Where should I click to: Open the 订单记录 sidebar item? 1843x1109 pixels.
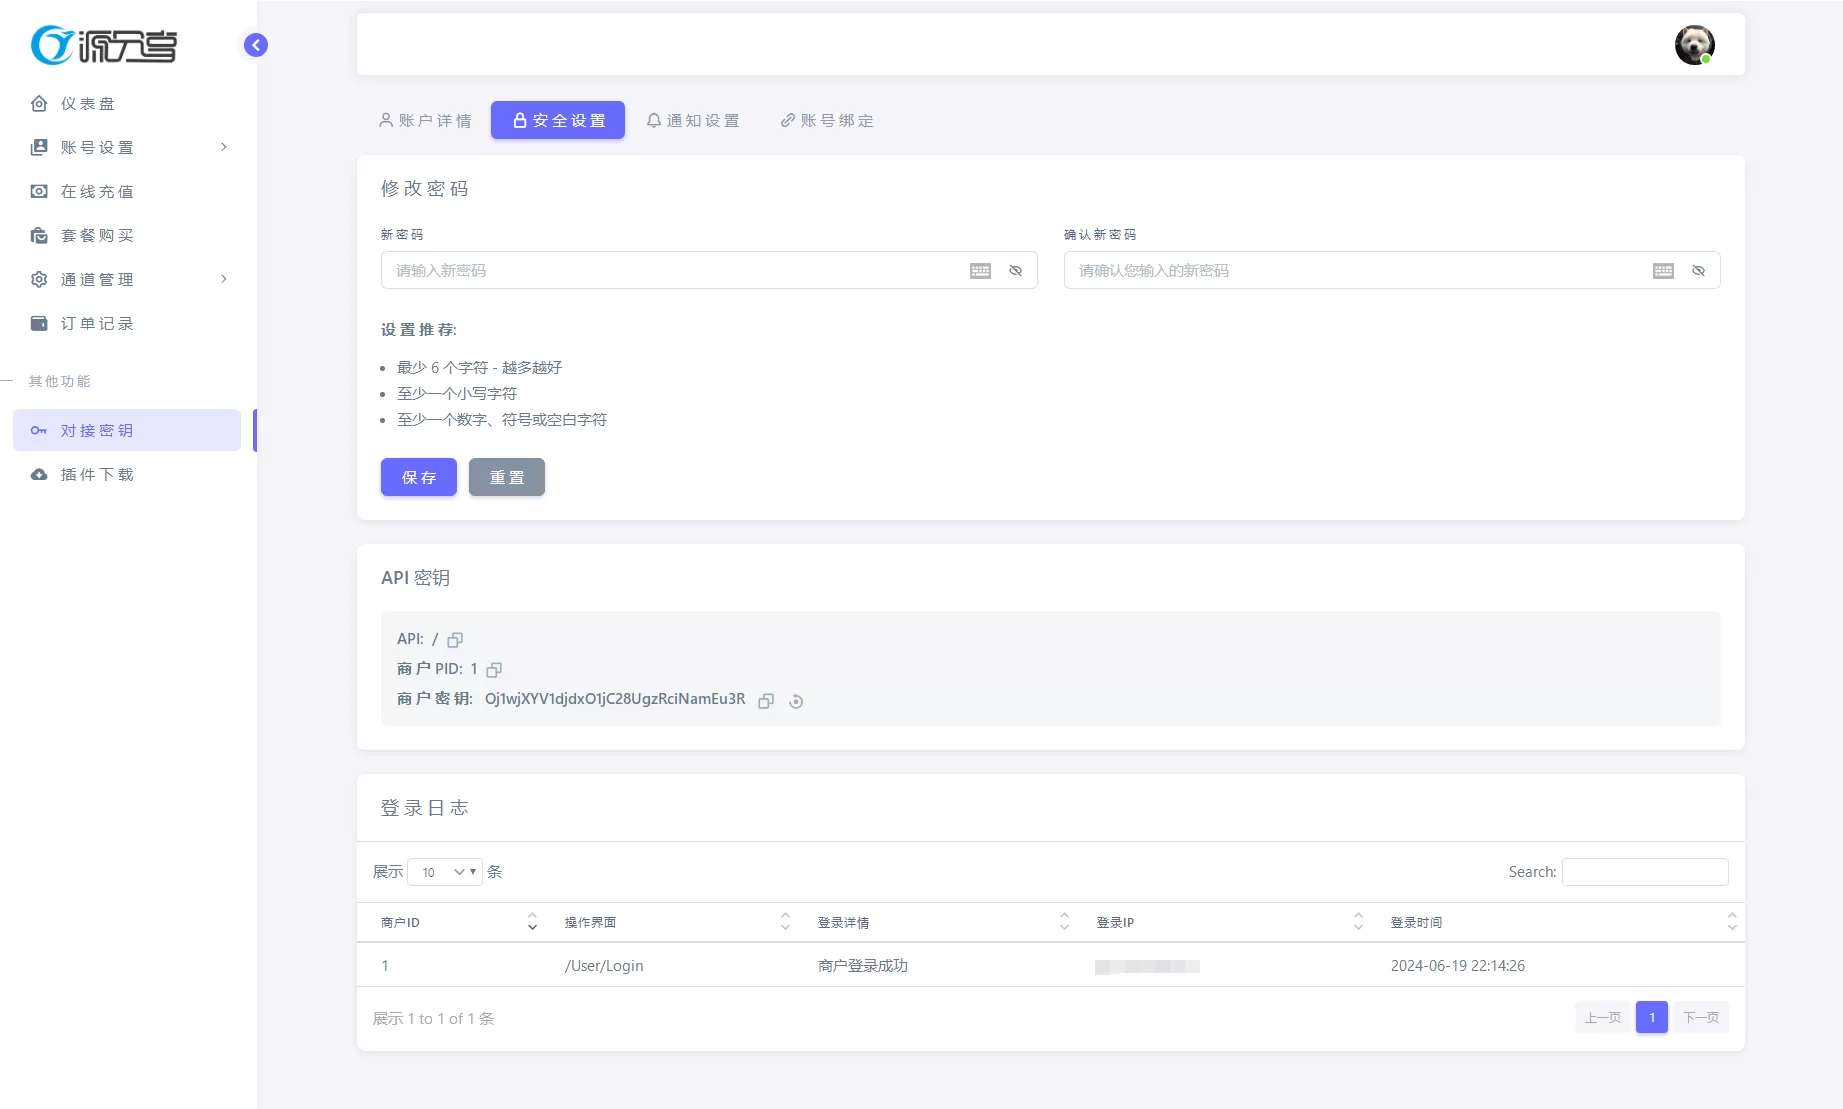point(97,323)
